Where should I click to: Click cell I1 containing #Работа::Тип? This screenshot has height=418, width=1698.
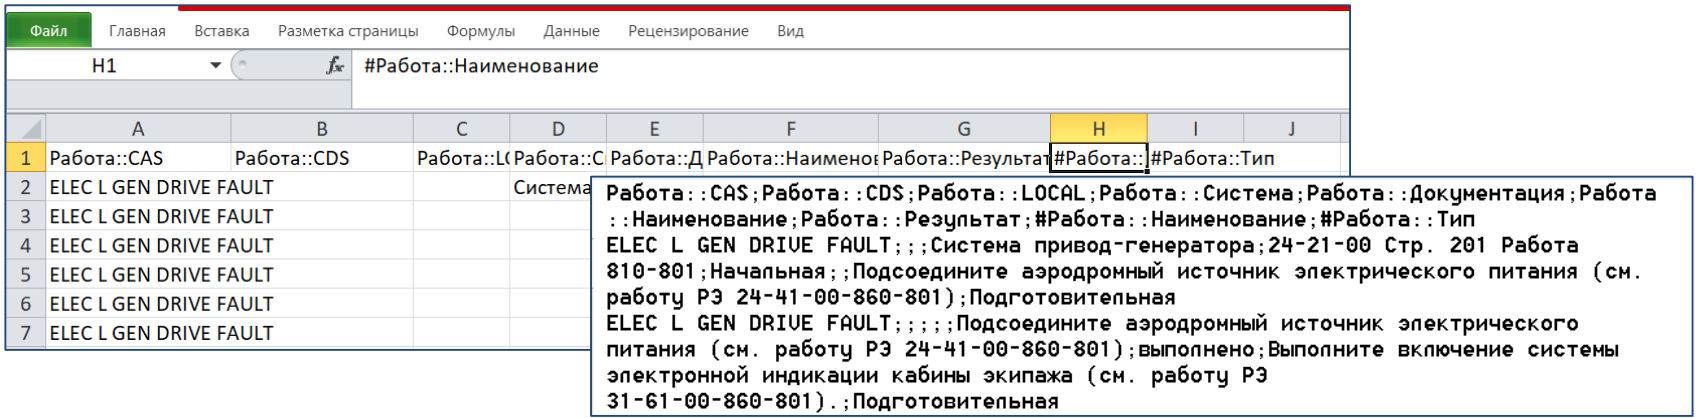point(1195,158)
